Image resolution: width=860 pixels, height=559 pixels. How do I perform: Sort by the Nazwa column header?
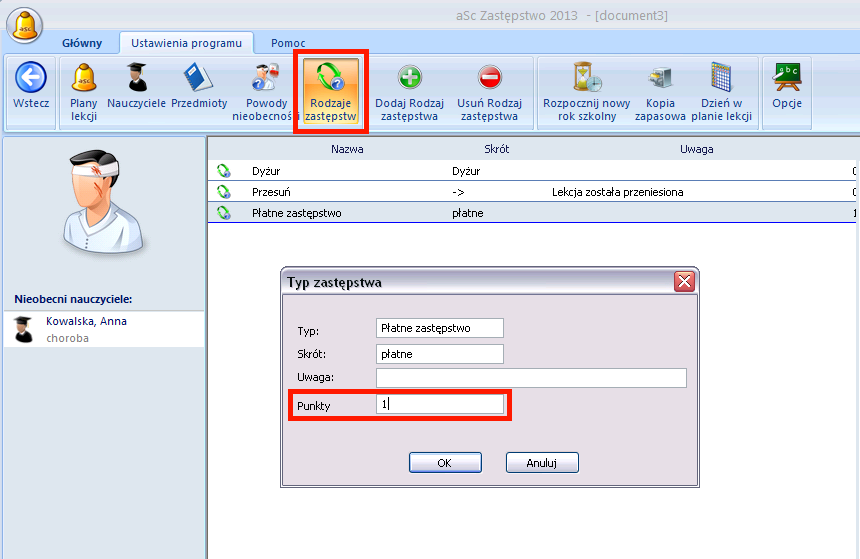click(347, 149)
